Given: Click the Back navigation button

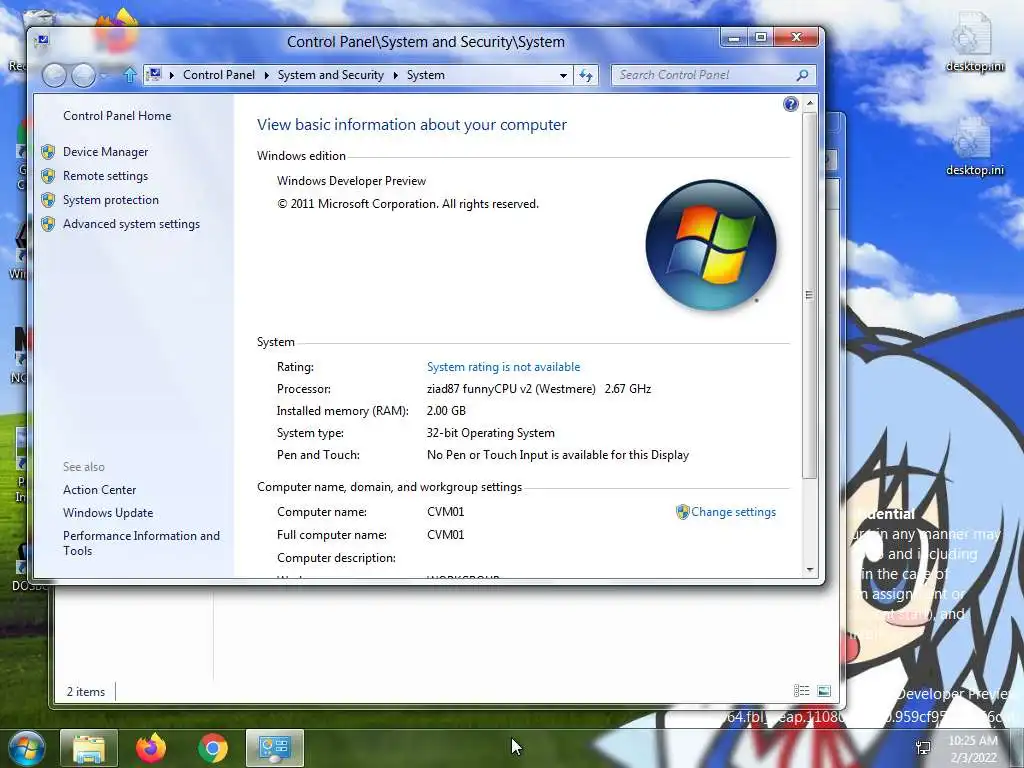Looking at the screenshot, I should tap(54, 75).
